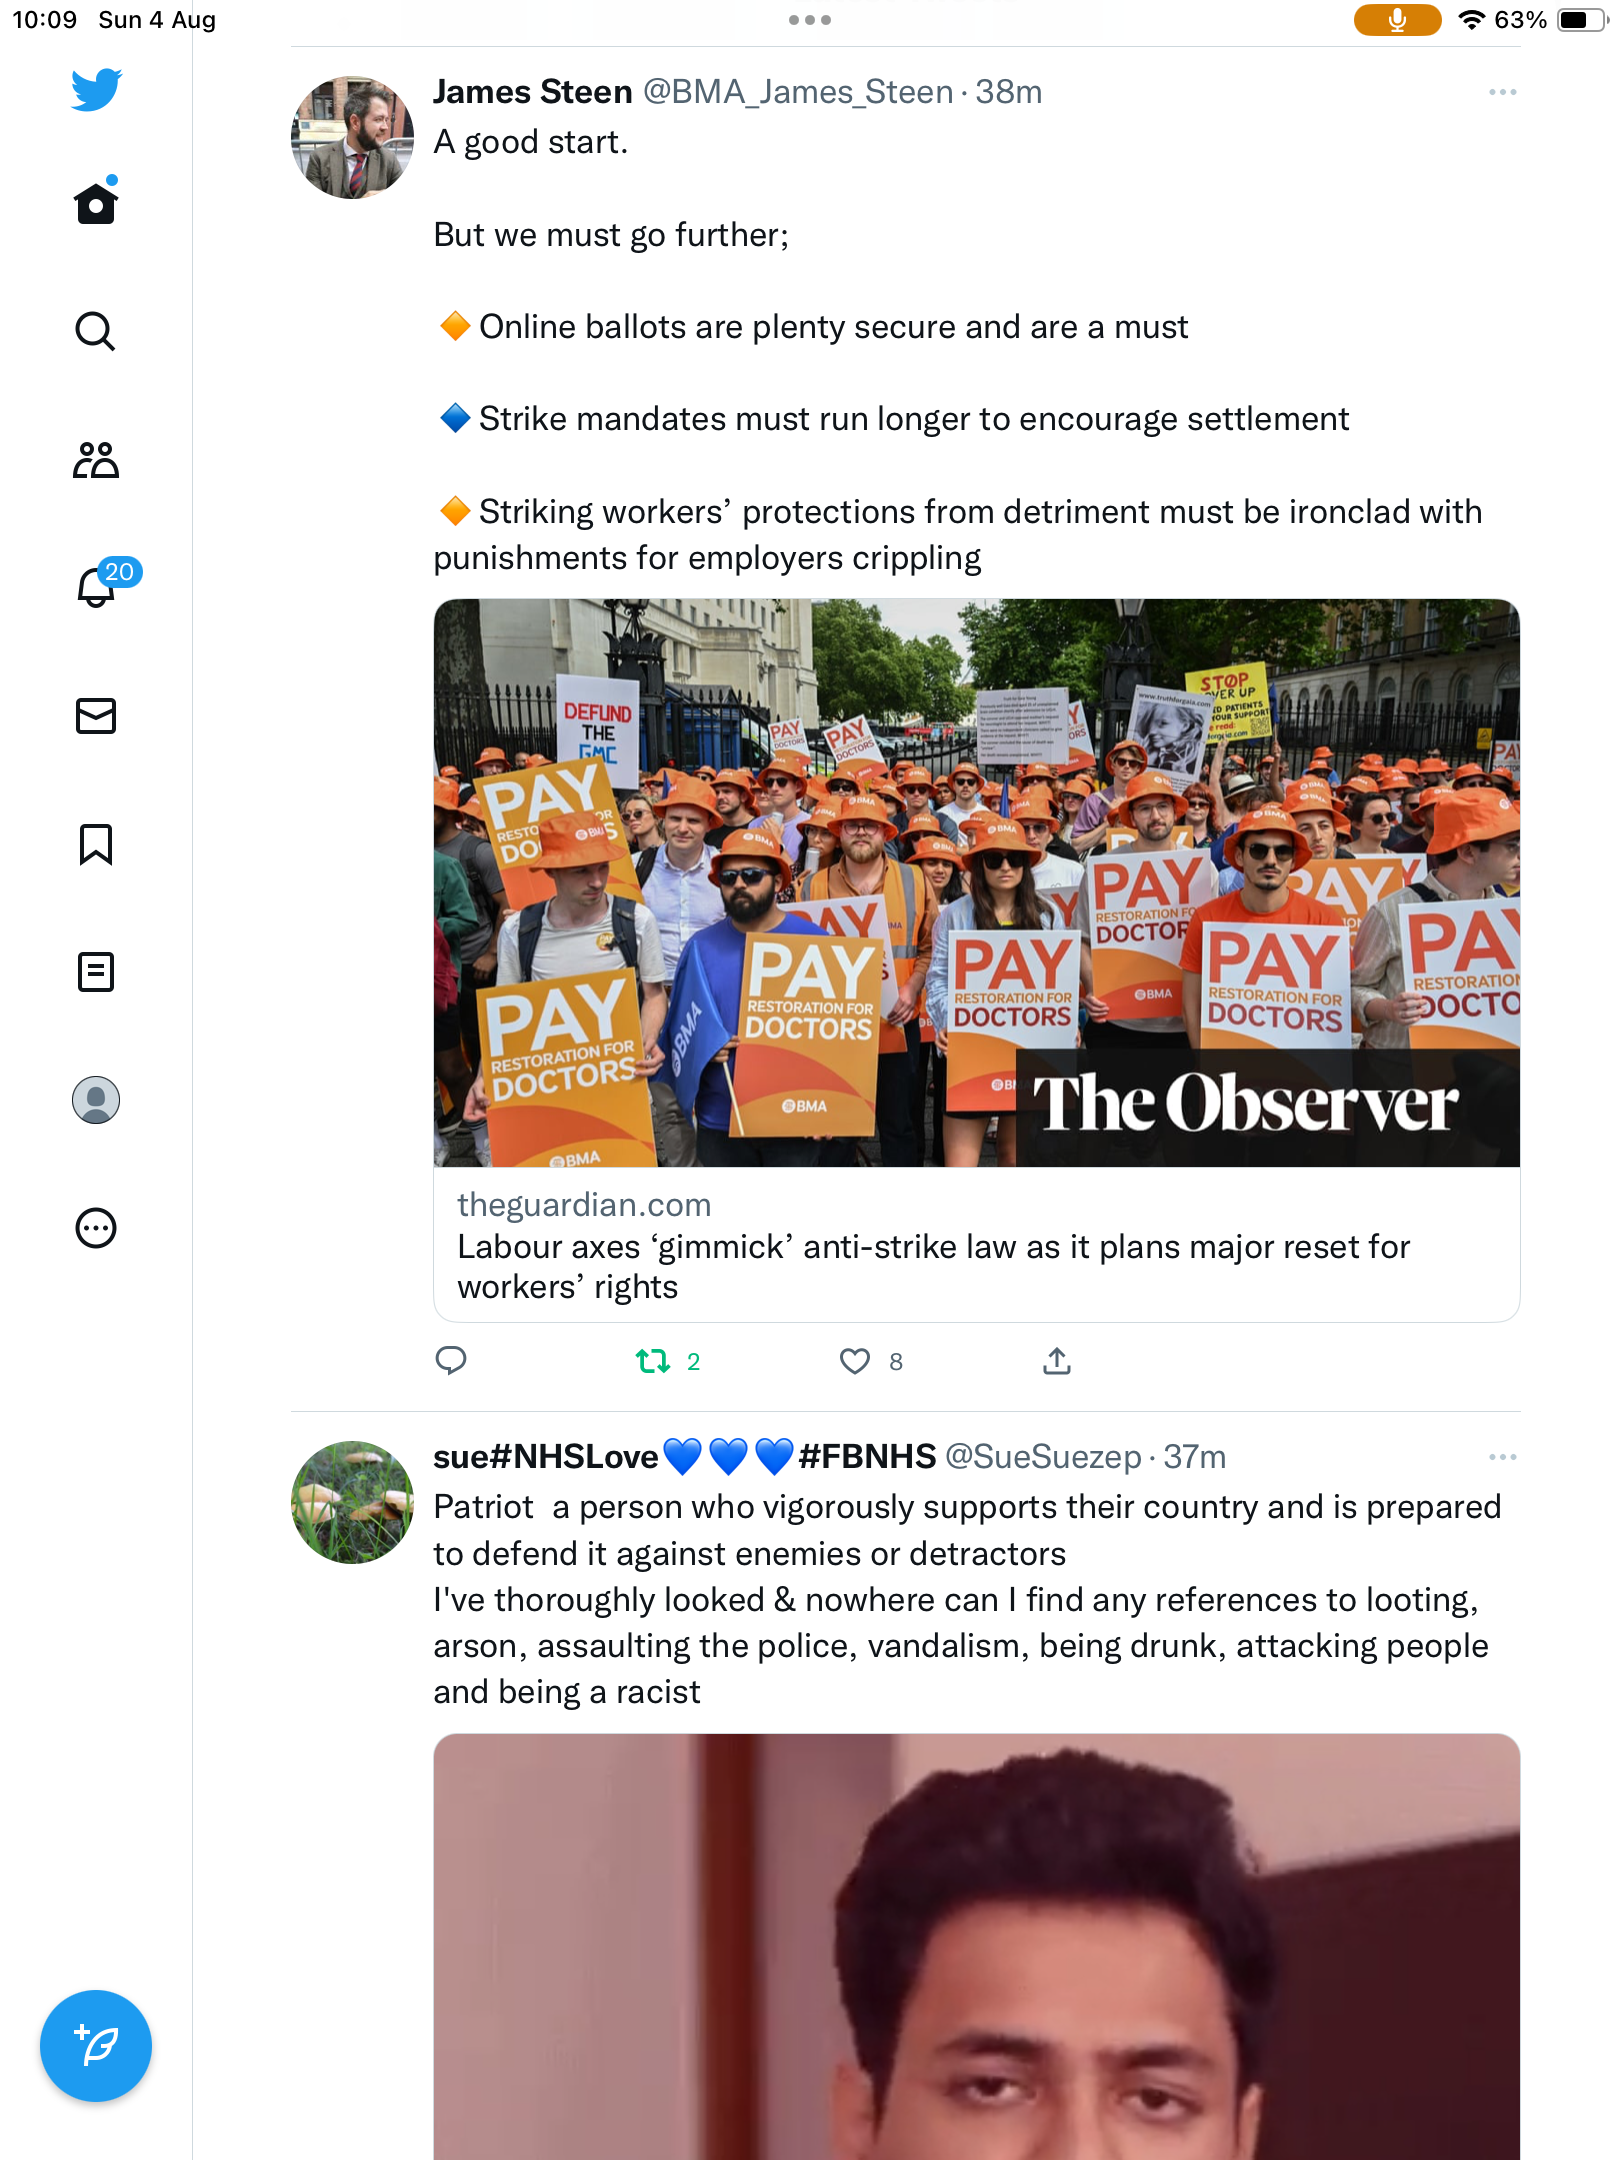Image resolution: width=1620 pixels, height=2160 pixels.
Task: Open options menu on SueSuezep's tweet
Action: 1502,1457
